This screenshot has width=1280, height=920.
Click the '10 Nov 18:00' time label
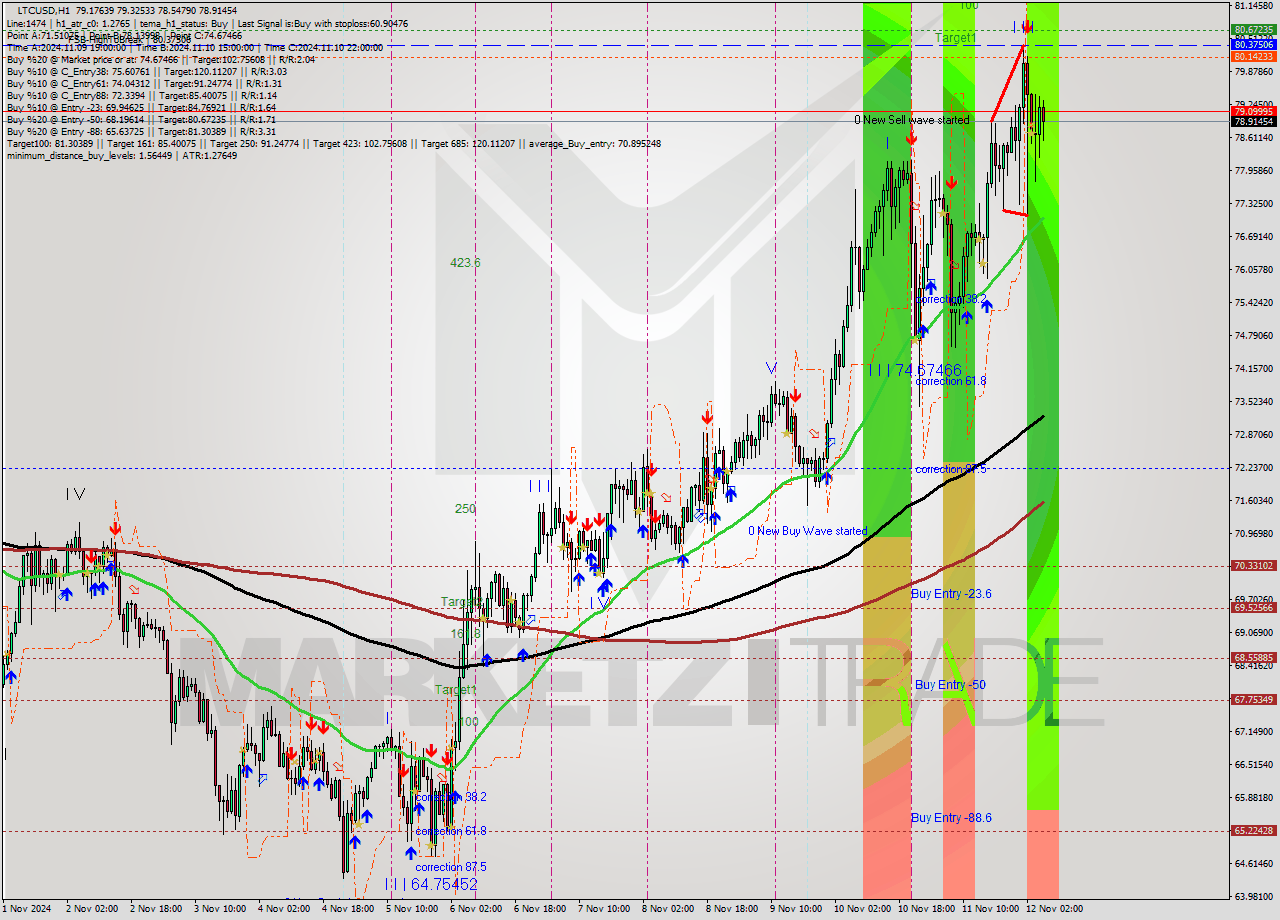pos(924,908)
